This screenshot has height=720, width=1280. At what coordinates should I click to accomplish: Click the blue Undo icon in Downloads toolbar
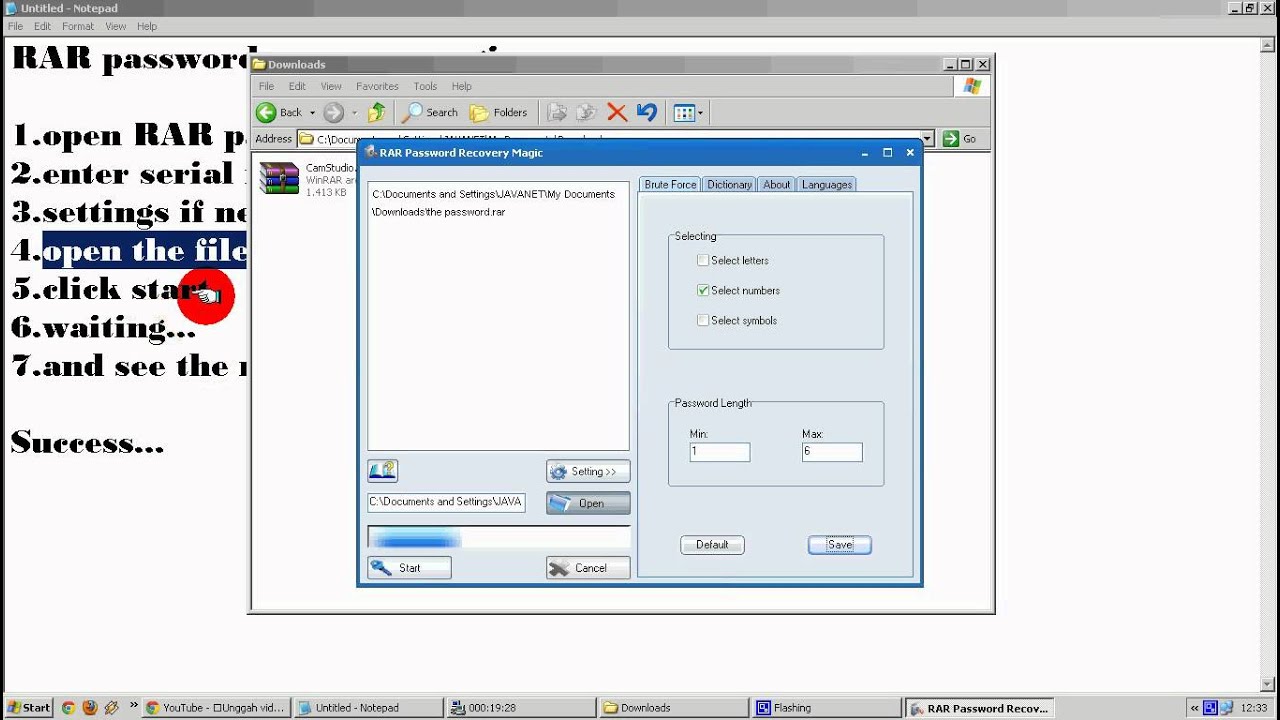point(647,112)
